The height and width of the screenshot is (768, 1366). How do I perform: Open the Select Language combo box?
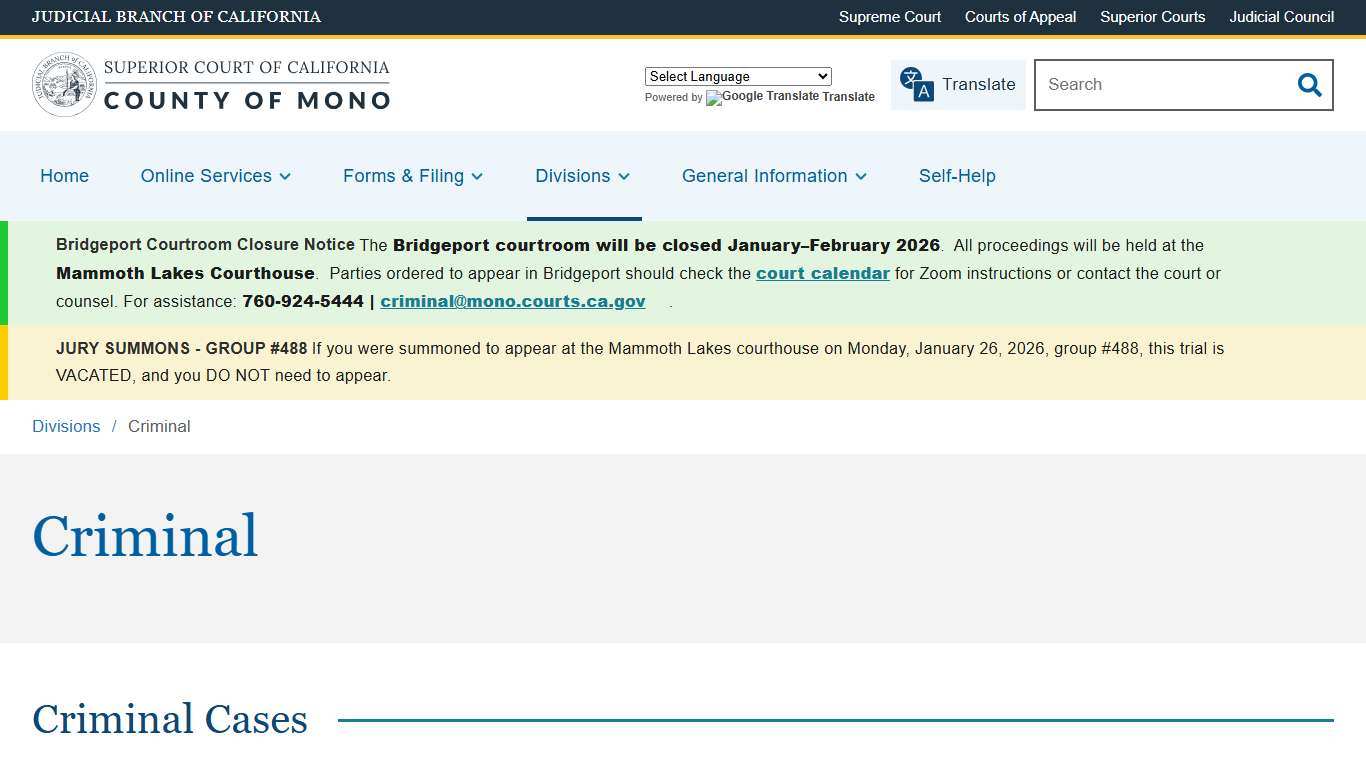737,76
